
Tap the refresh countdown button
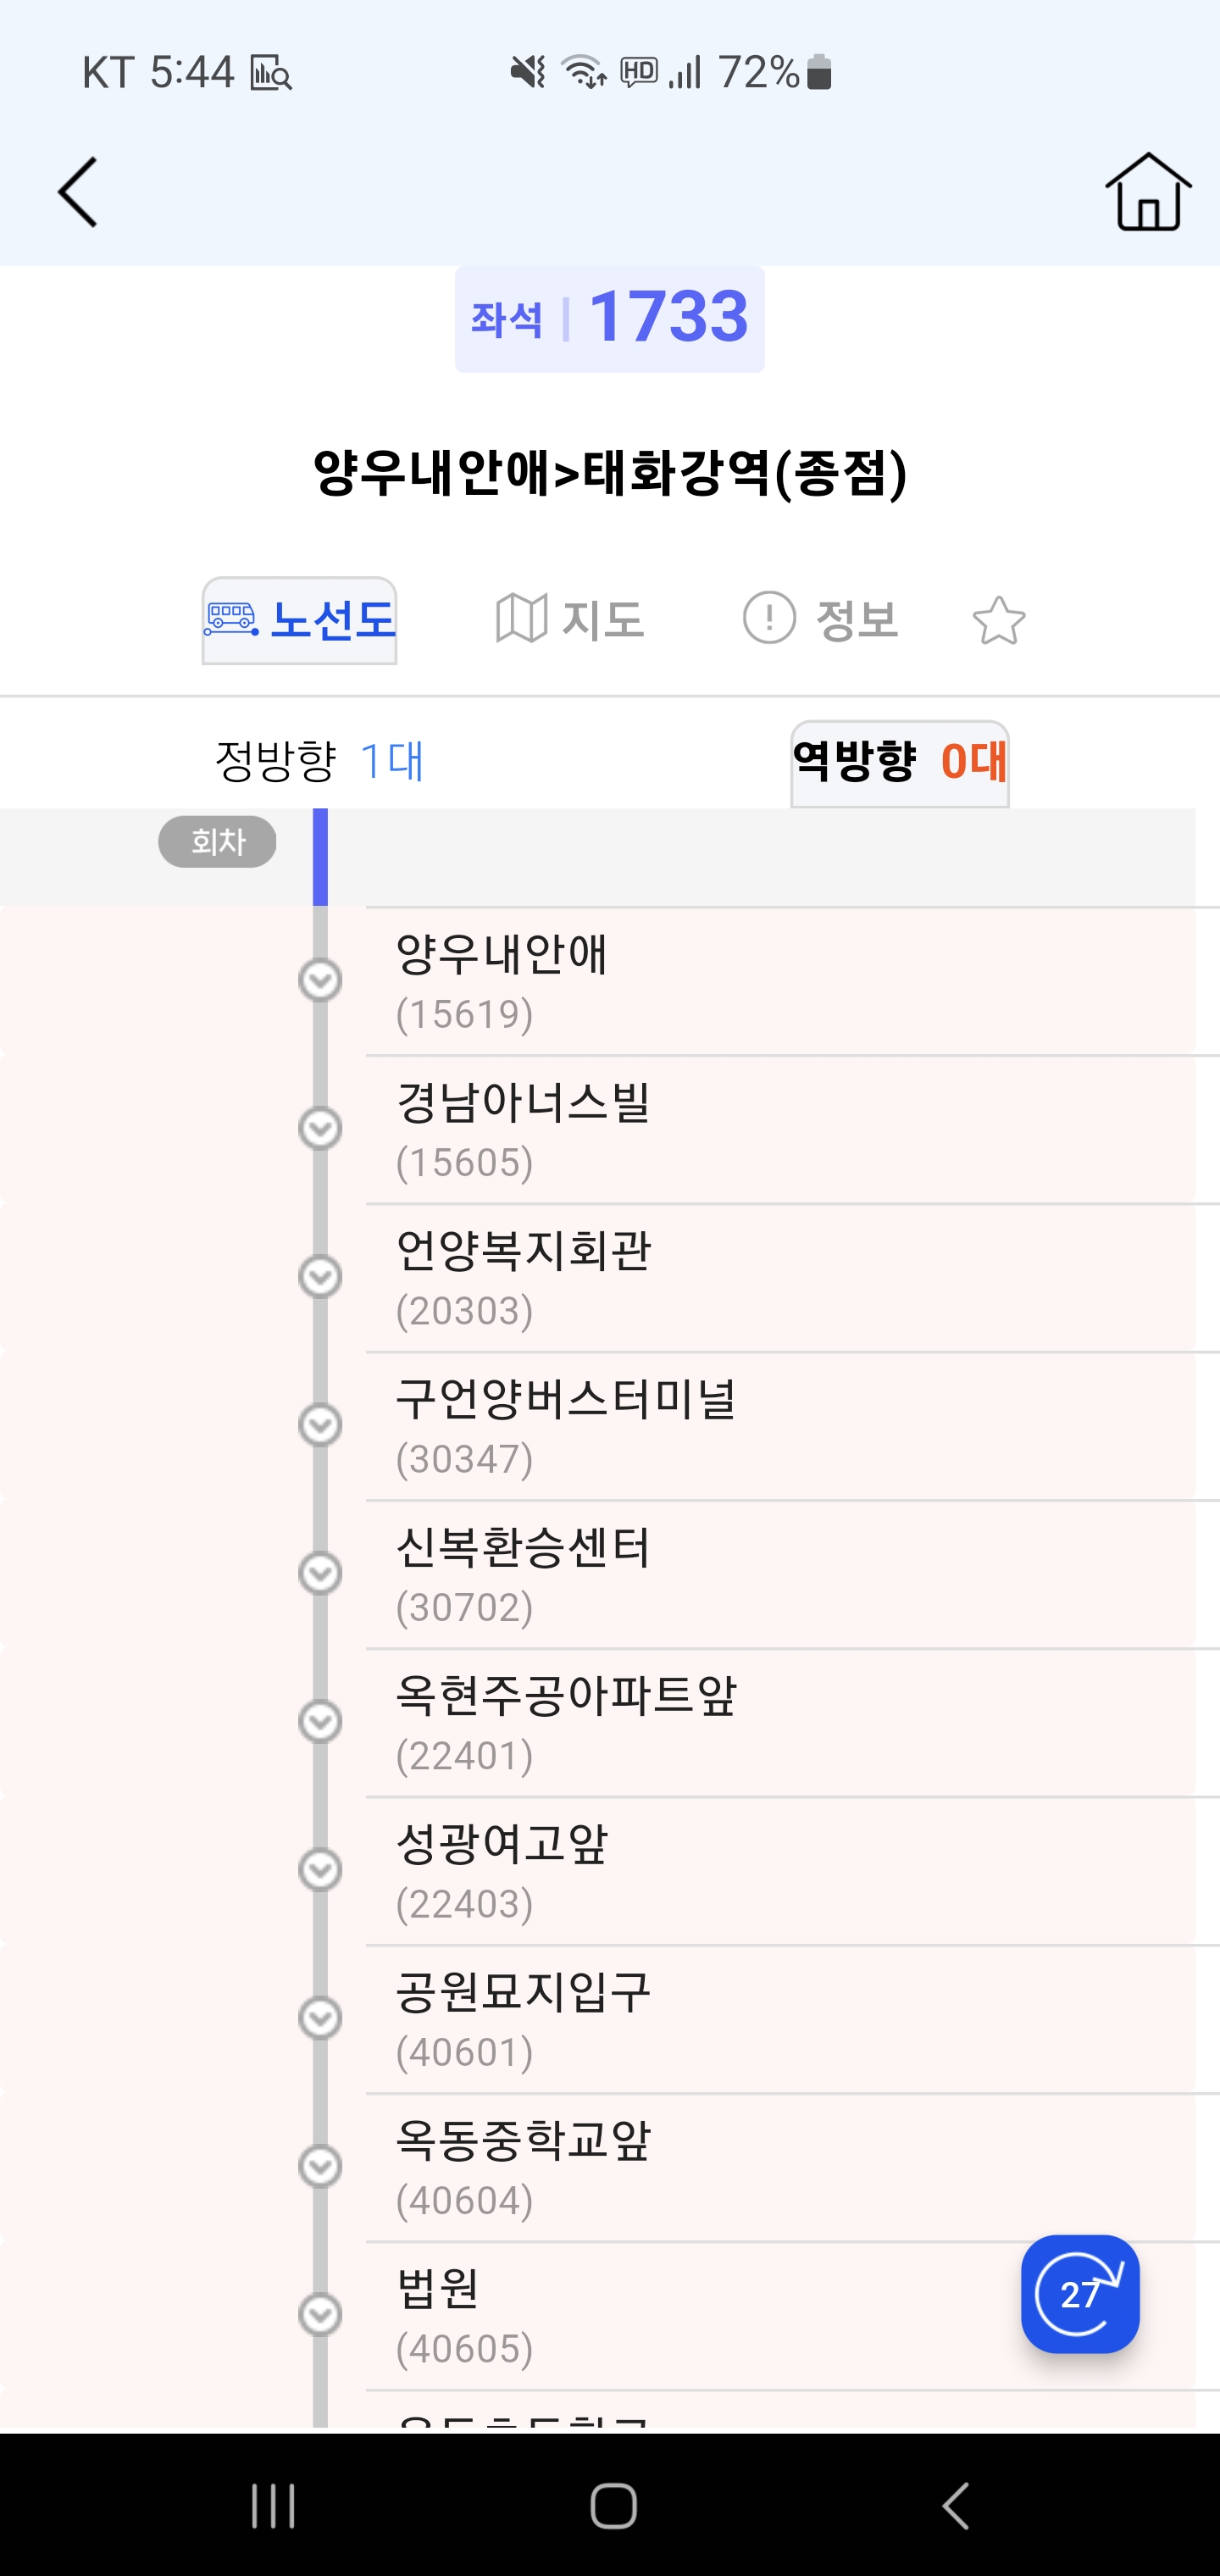point(1080,2294)
